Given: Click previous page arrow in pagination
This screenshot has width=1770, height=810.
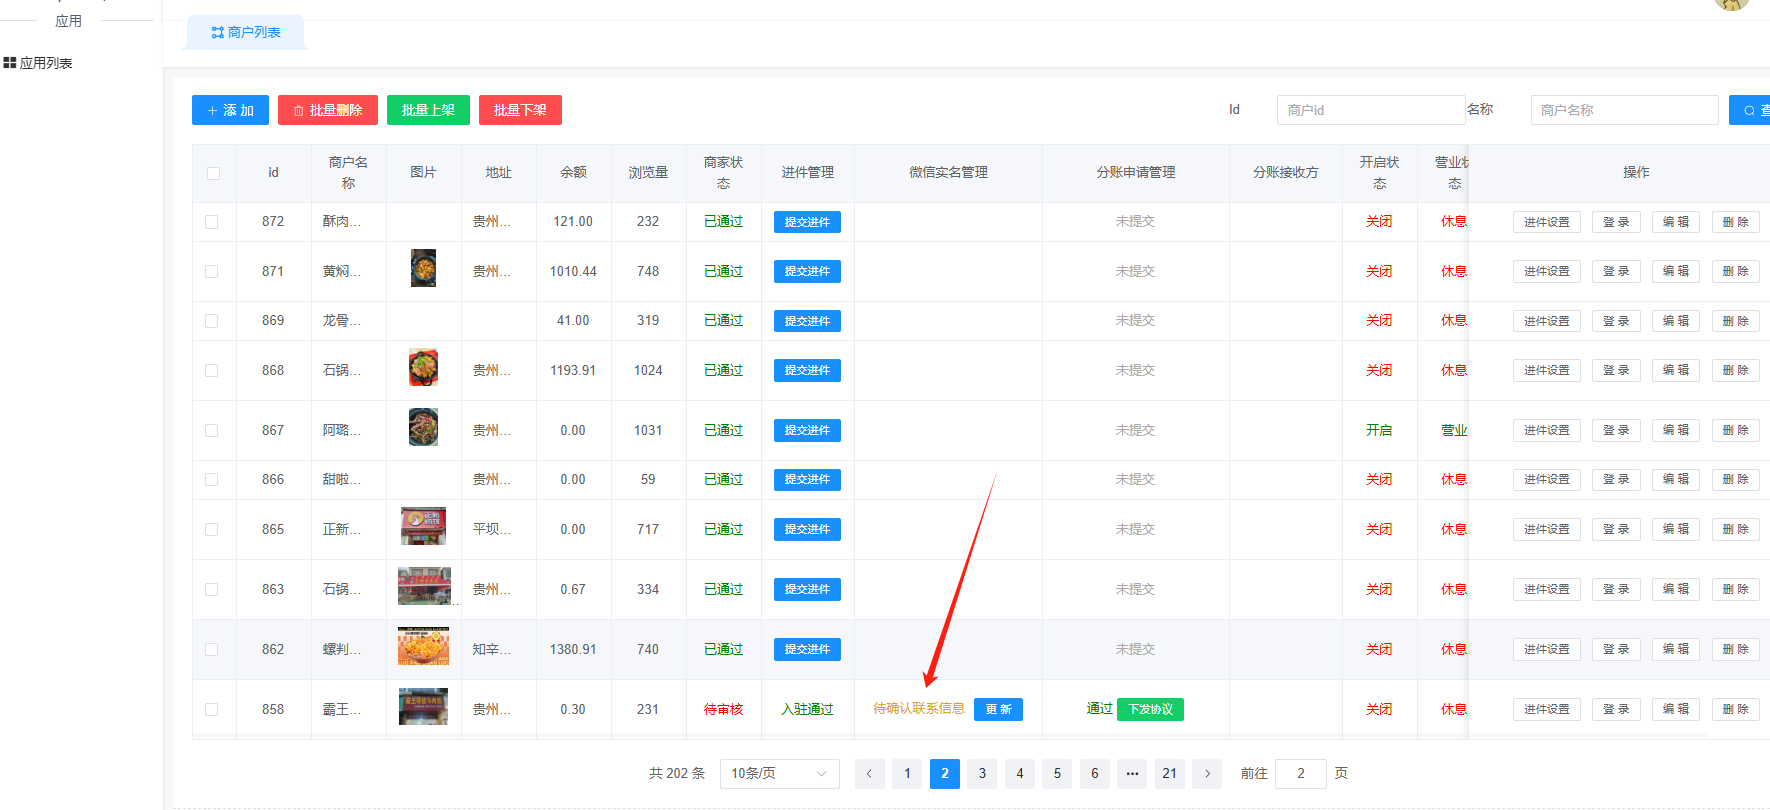Looking at the screenshot, I should (869, 773).
